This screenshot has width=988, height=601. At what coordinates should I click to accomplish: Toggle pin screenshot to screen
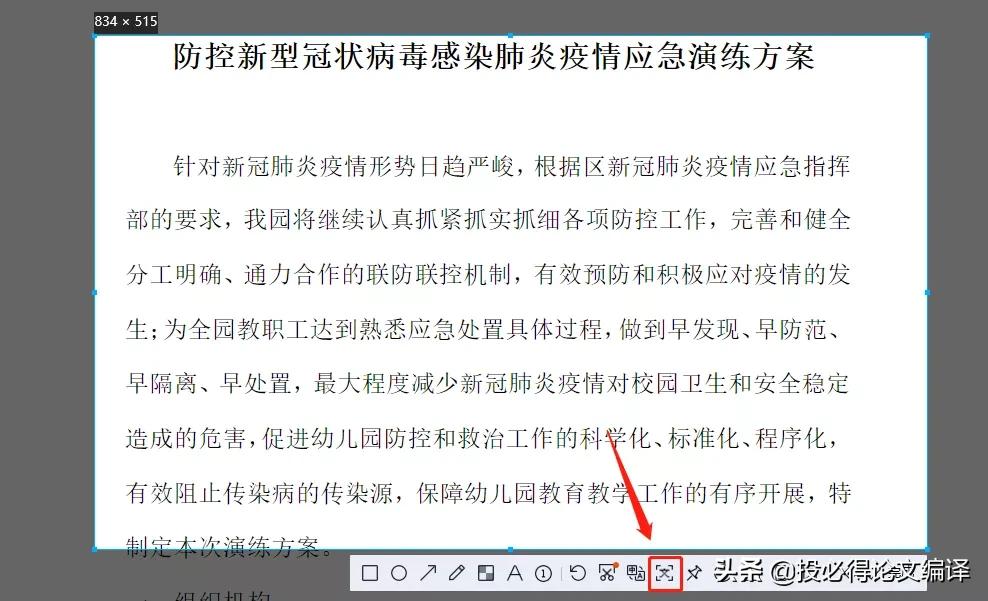coord(696,575)
